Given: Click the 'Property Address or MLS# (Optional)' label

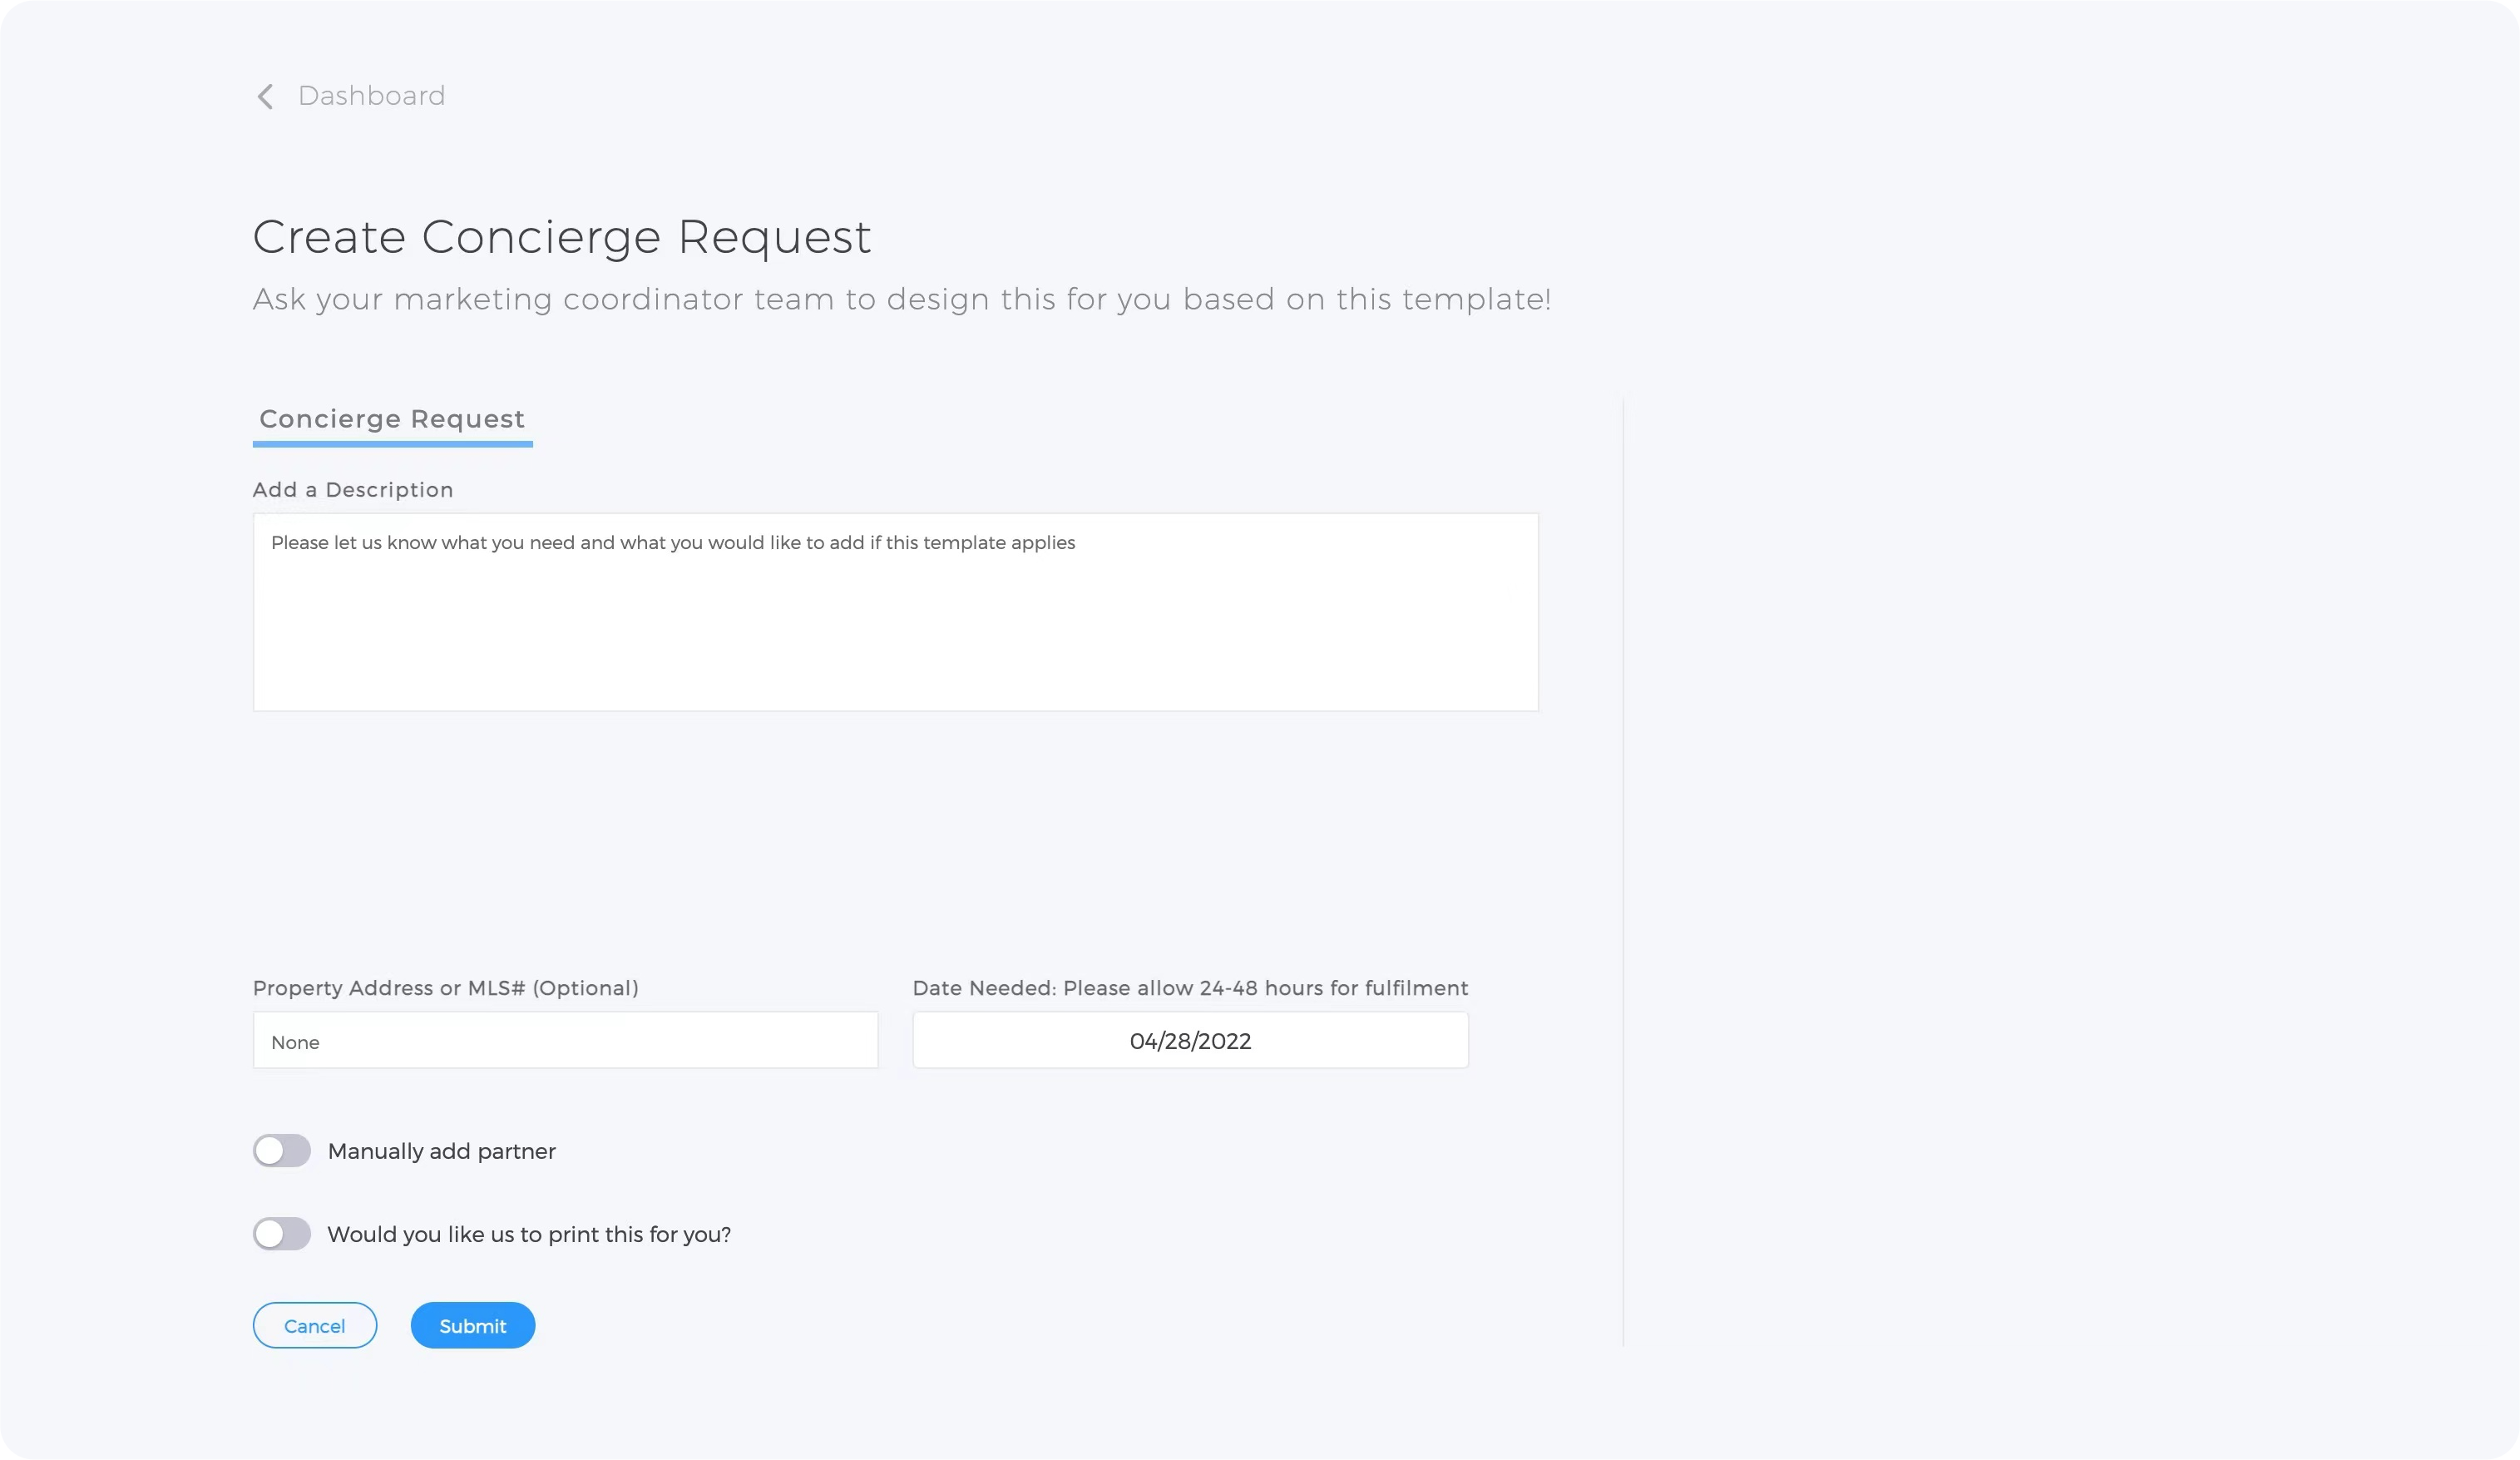Looking at the screenshot, I should pos(445,988).
